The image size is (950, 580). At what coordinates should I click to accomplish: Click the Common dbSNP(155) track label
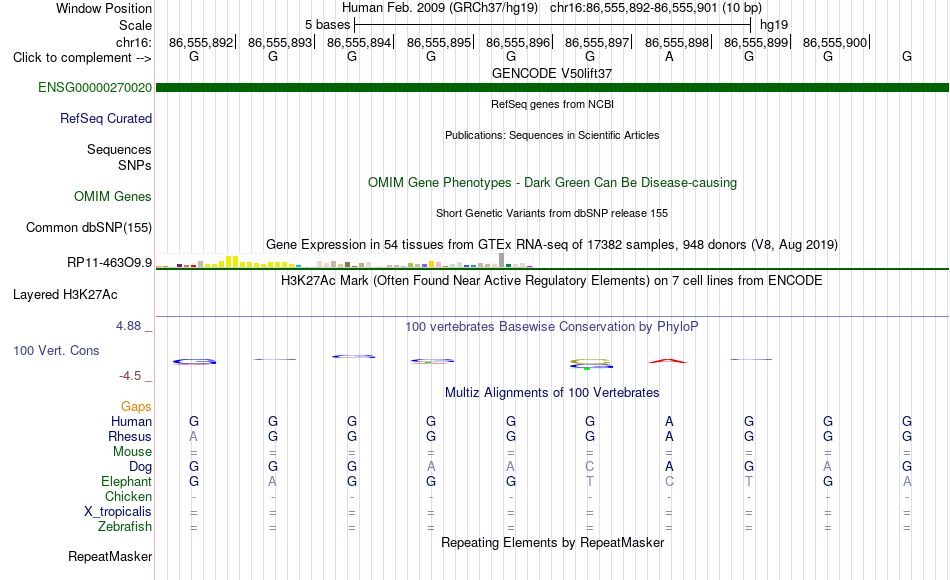pos(89,227)
